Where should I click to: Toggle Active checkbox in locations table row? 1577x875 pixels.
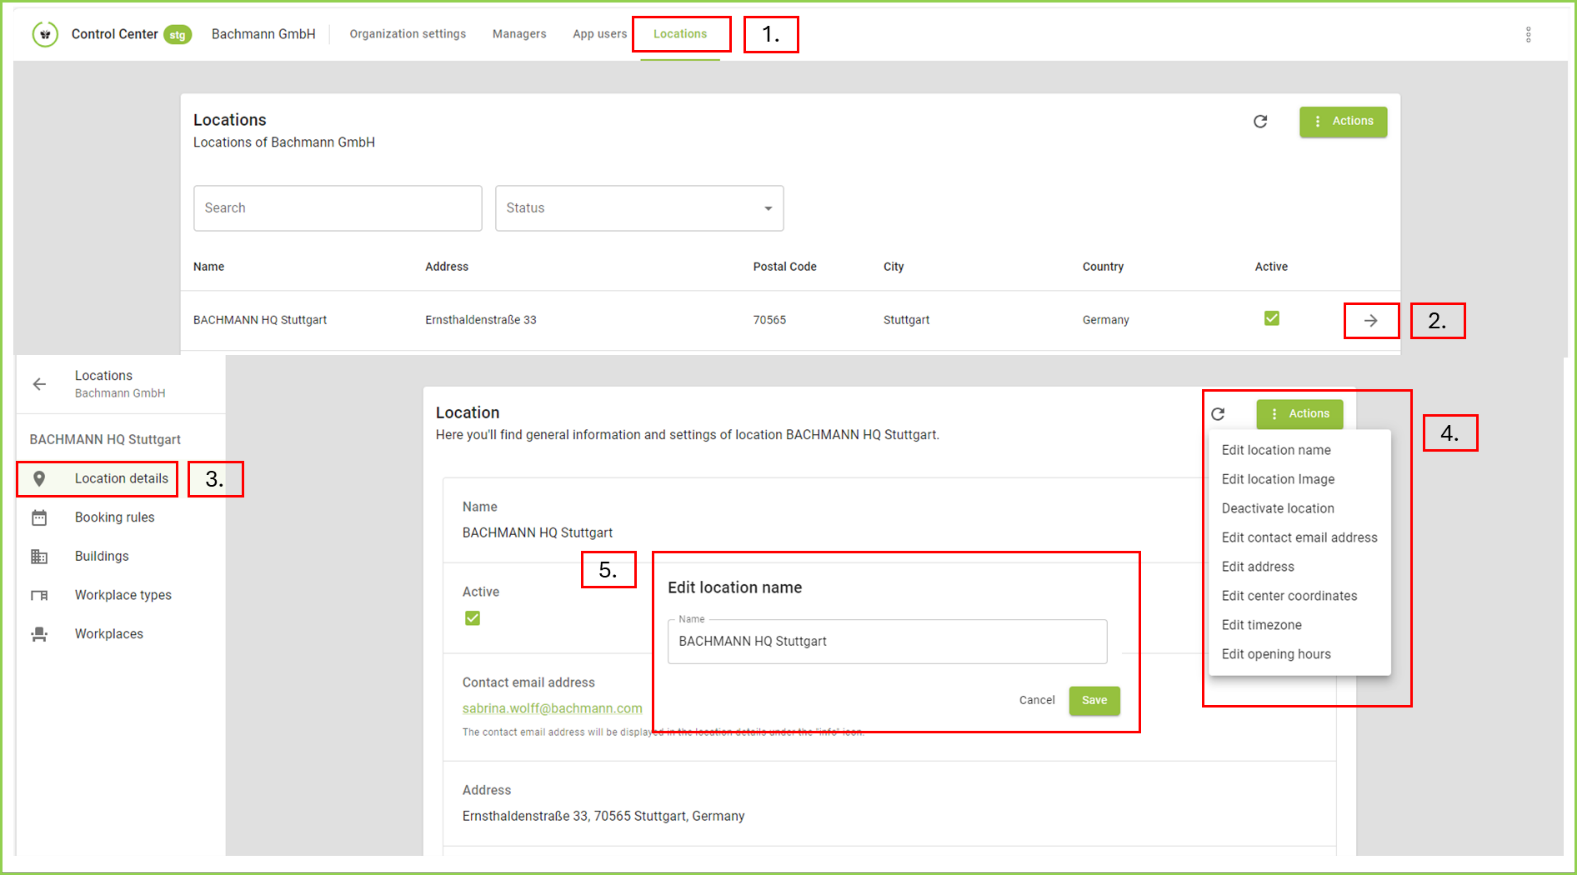pyautogui.click(x=1271, y=319)
